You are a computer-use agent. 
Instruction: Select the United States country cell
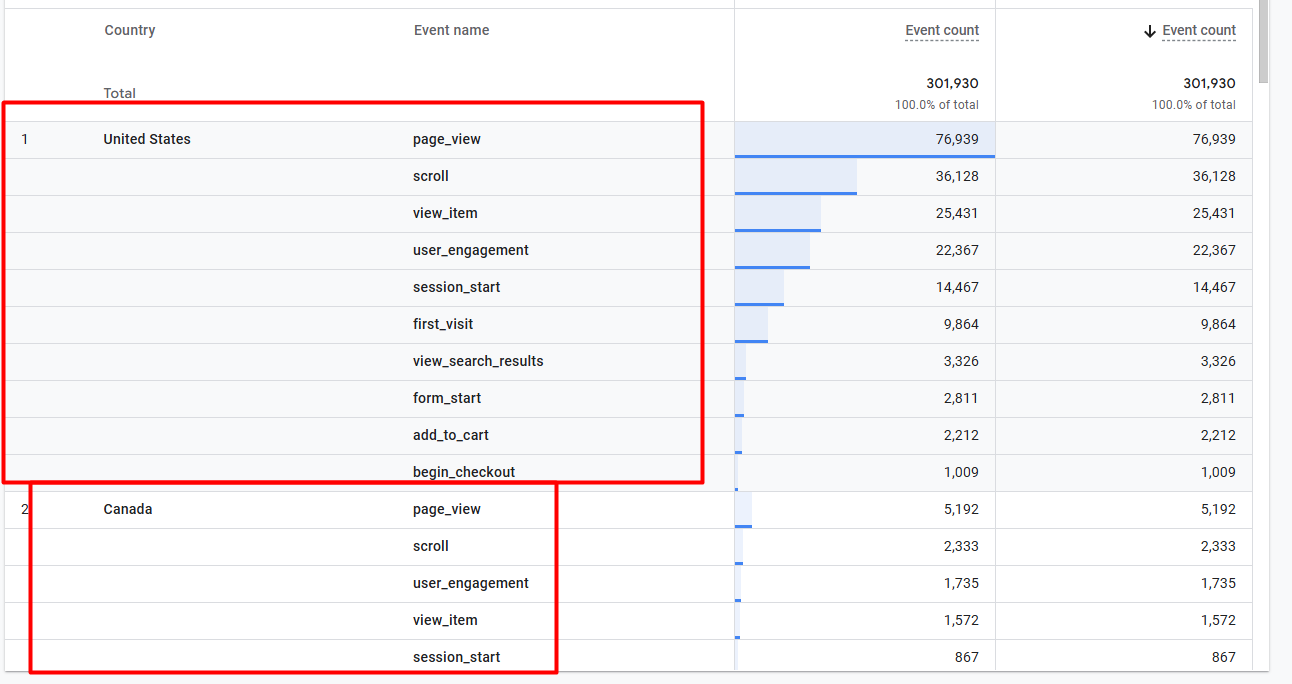pyautogui.click(x=147, y=139)
